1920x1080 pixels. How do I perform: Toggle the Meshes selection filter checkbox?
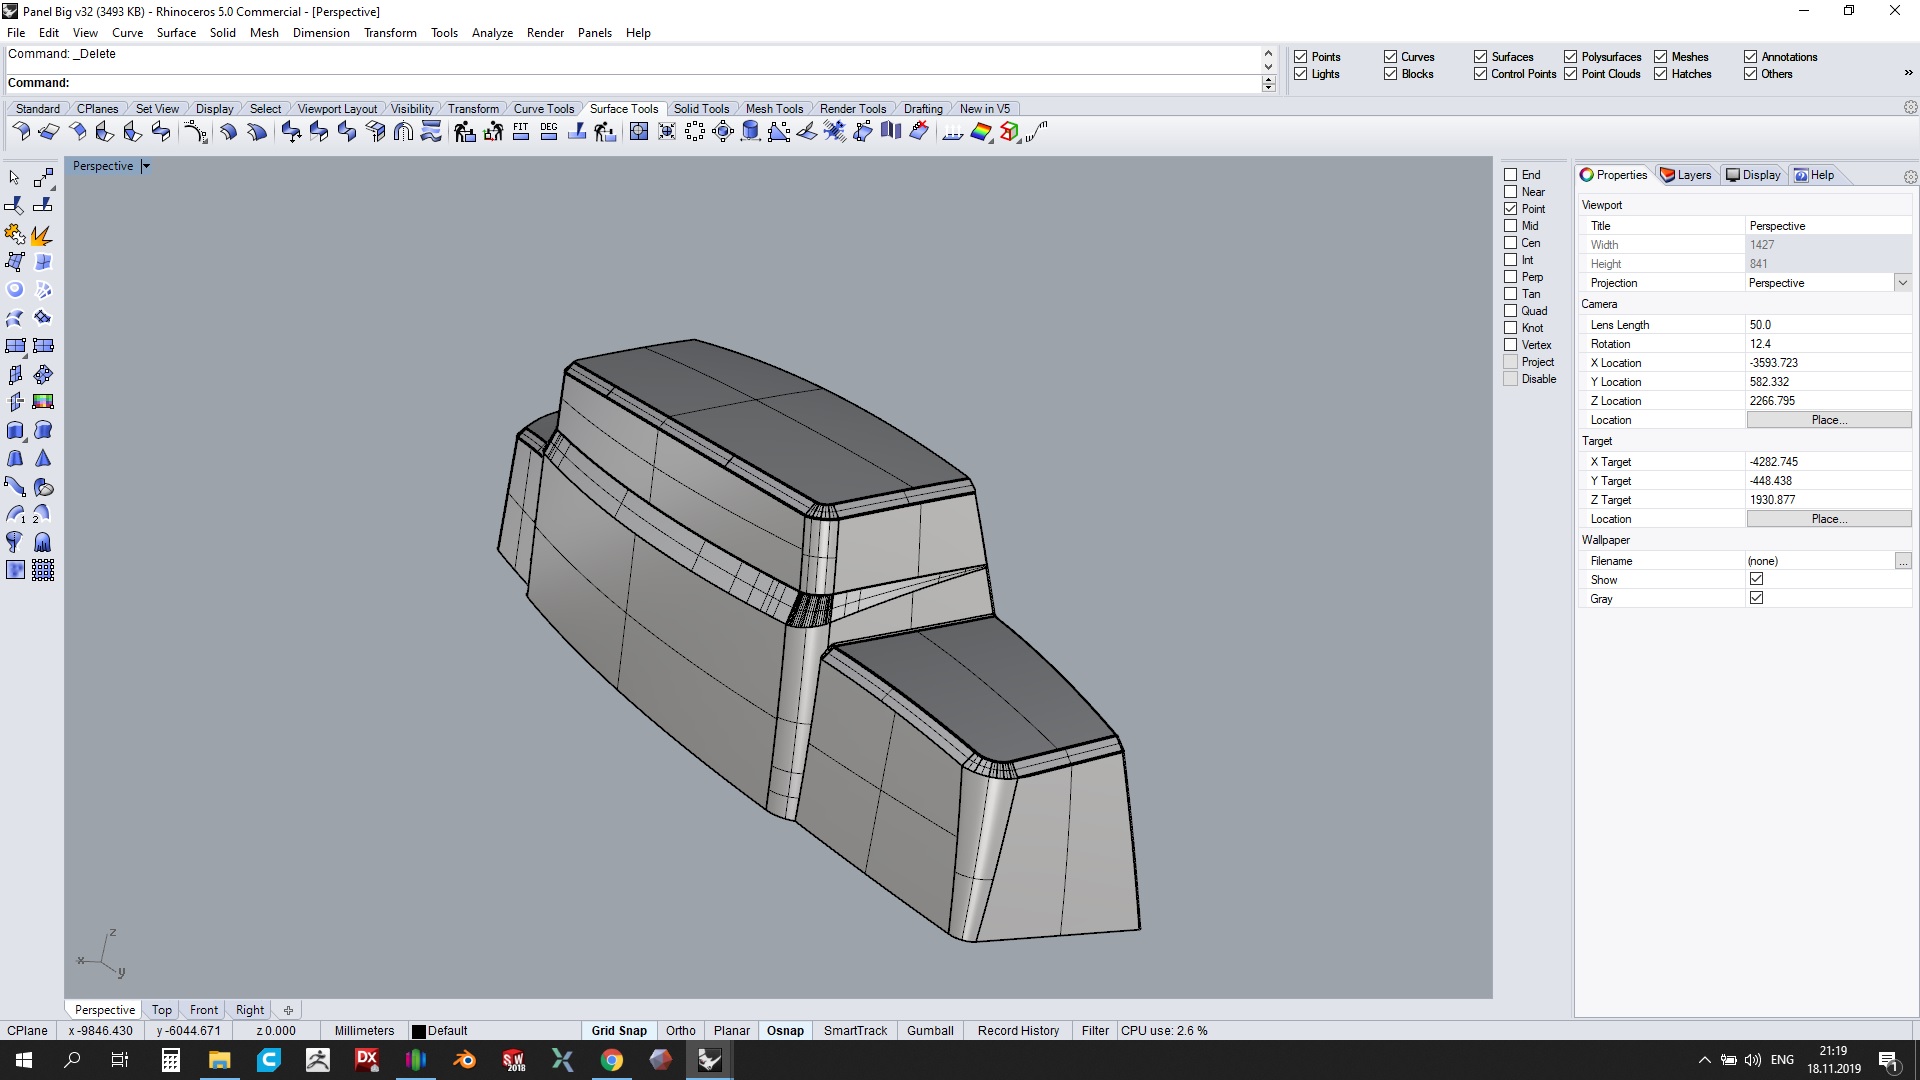(1661, 57)
